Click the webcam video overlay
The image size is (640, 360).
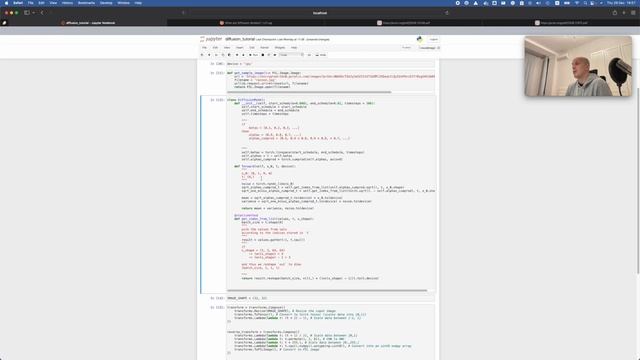[578, 66]
